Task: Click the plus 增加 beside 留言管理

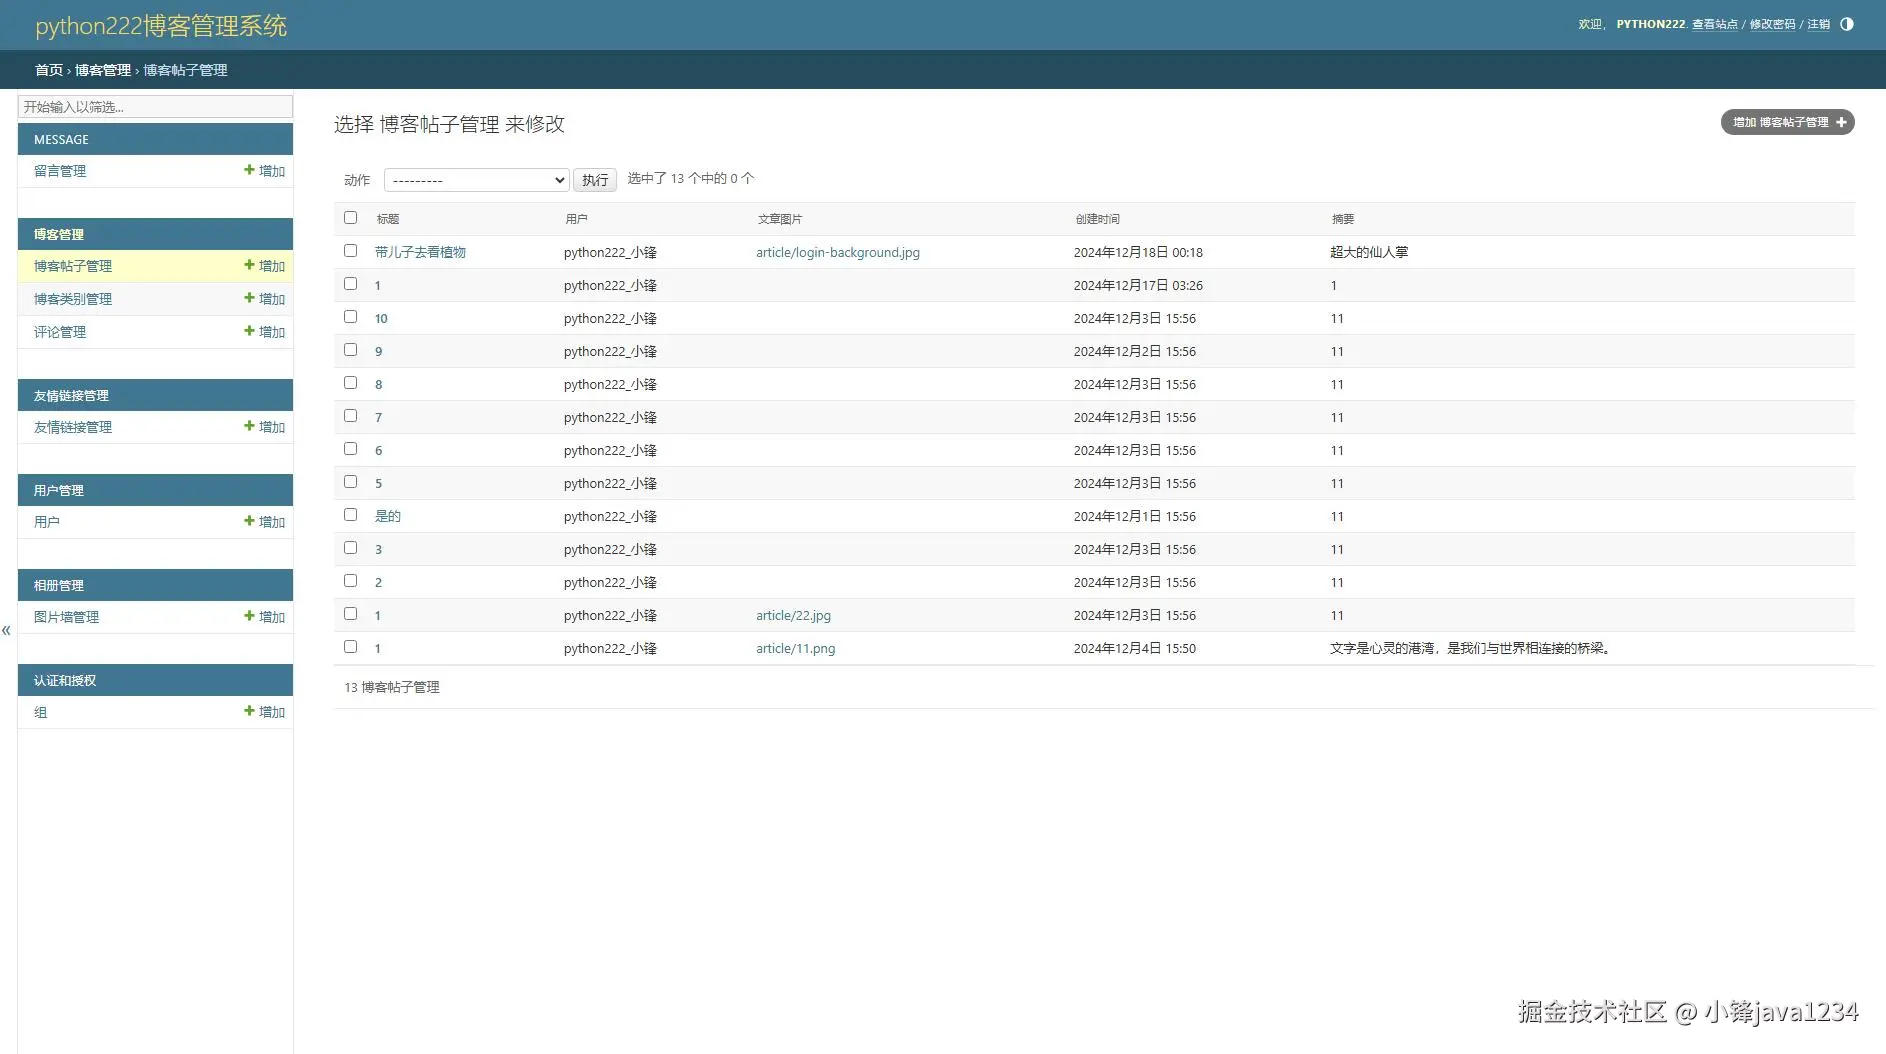Action: point(264,171)
